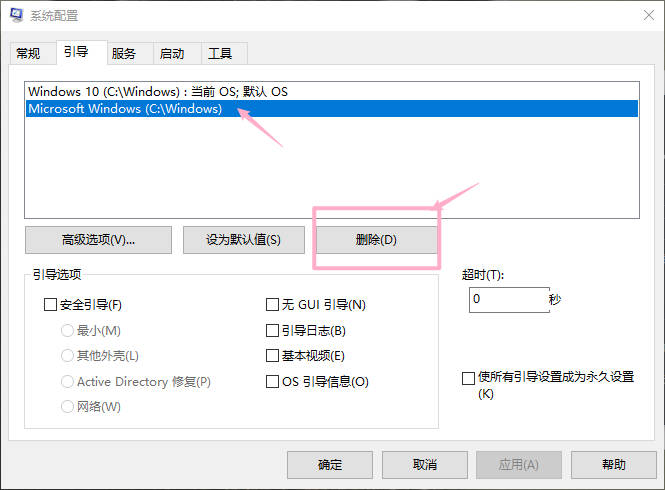665x490 pixels.
Task: Click the 超时(T) seconds input field
Action: 509,300
